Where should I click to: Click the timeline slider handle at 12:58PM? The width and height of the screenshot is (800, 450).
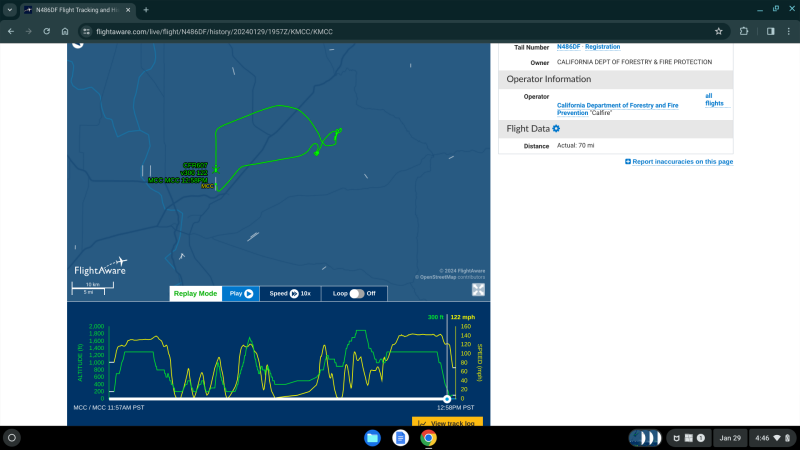coord(447,399)
